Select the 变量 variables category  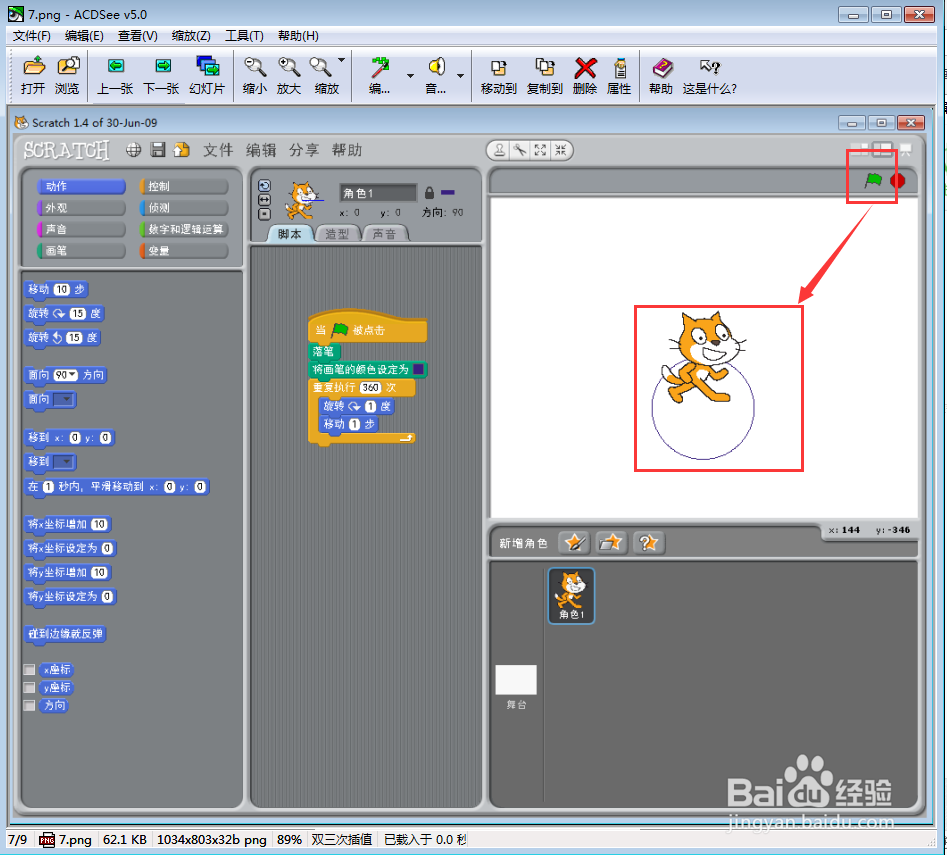pyautogui.click(x=184, y=251)
